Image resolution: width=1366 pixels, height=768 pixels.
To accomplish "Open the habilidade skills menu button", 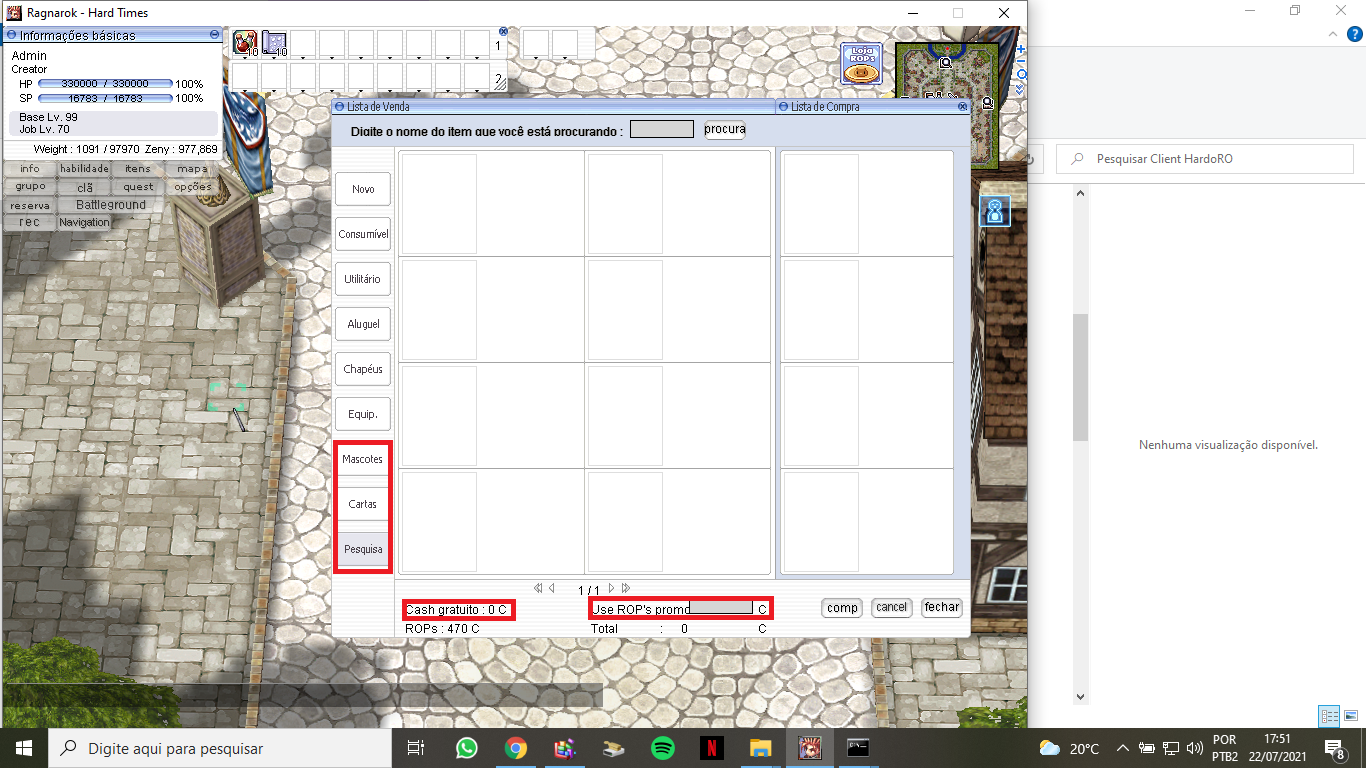I will pos(84,169).
